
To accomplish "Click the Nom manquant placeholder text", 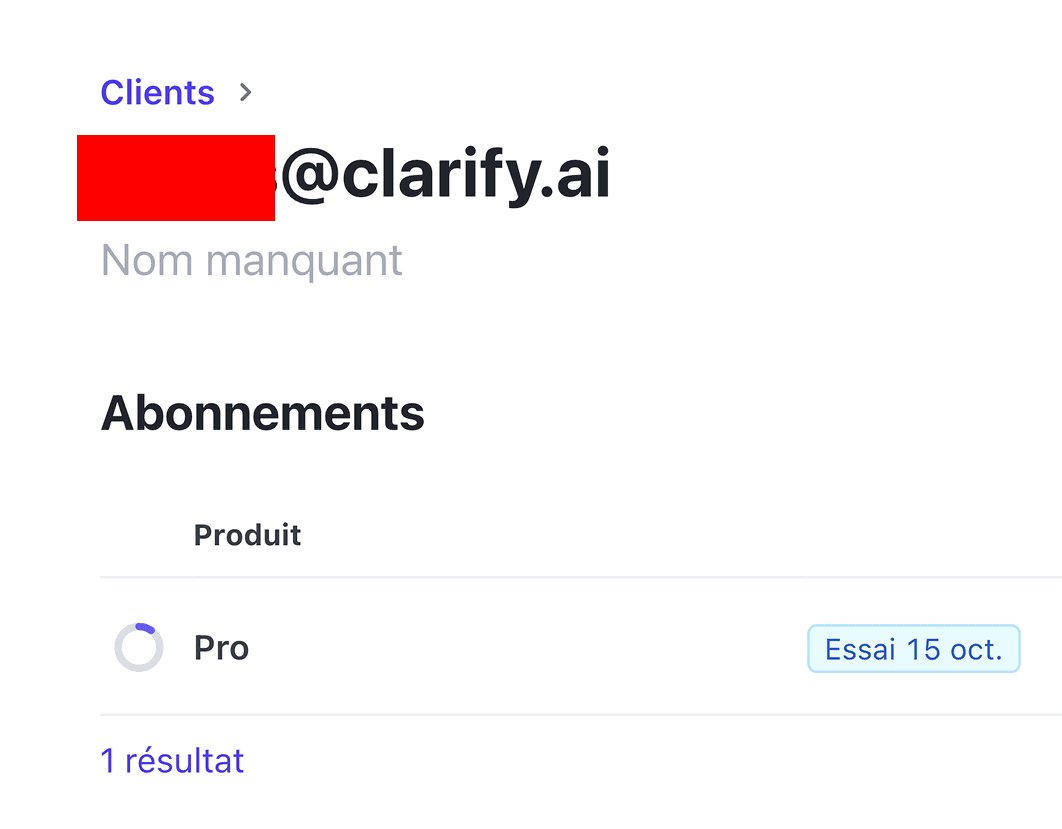I will coord(251,260).
